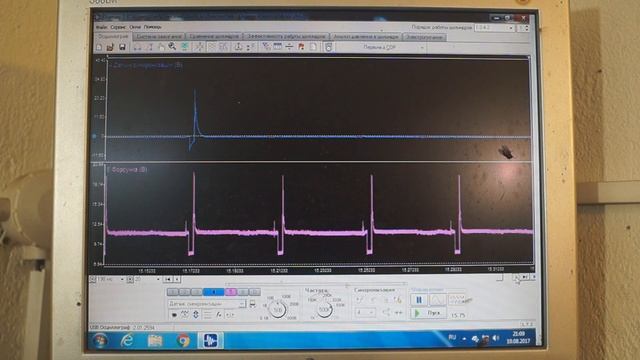Open the sync channel dropdown showing 4
The width and height of the screenshot is (640, 360).
coord(366,313)
